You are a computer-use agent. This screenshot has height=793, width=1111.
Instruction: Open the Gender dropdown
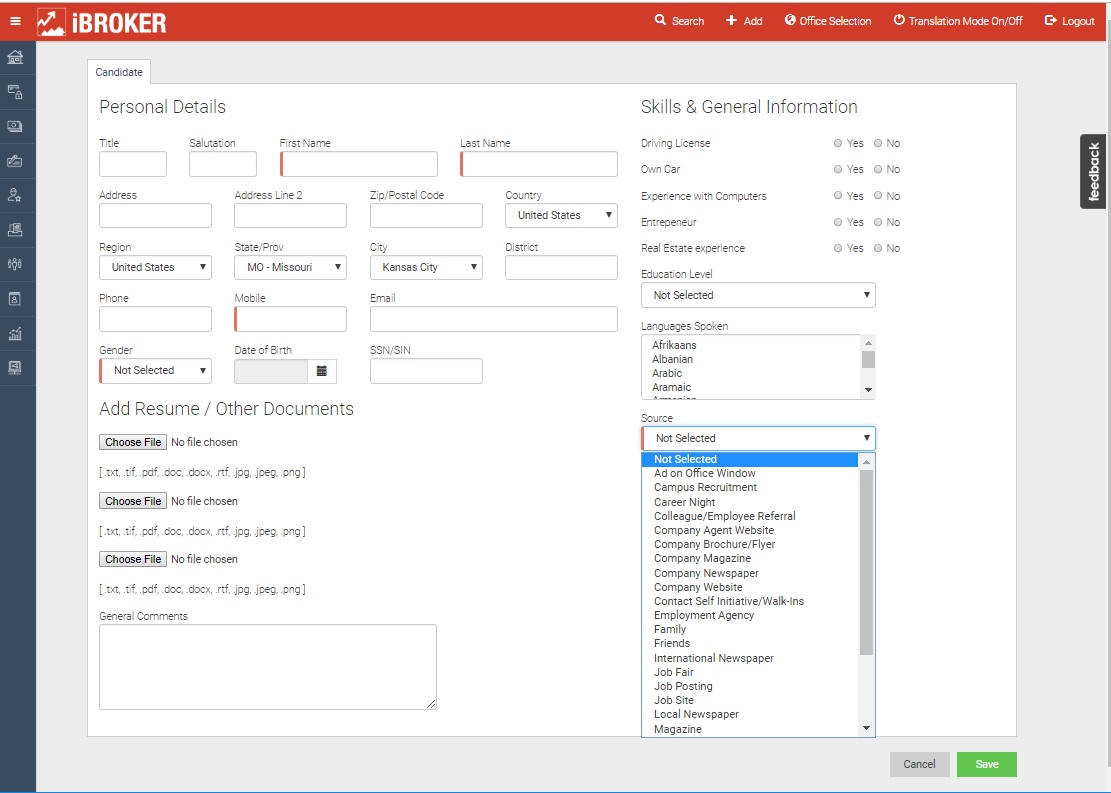(155, 371)
